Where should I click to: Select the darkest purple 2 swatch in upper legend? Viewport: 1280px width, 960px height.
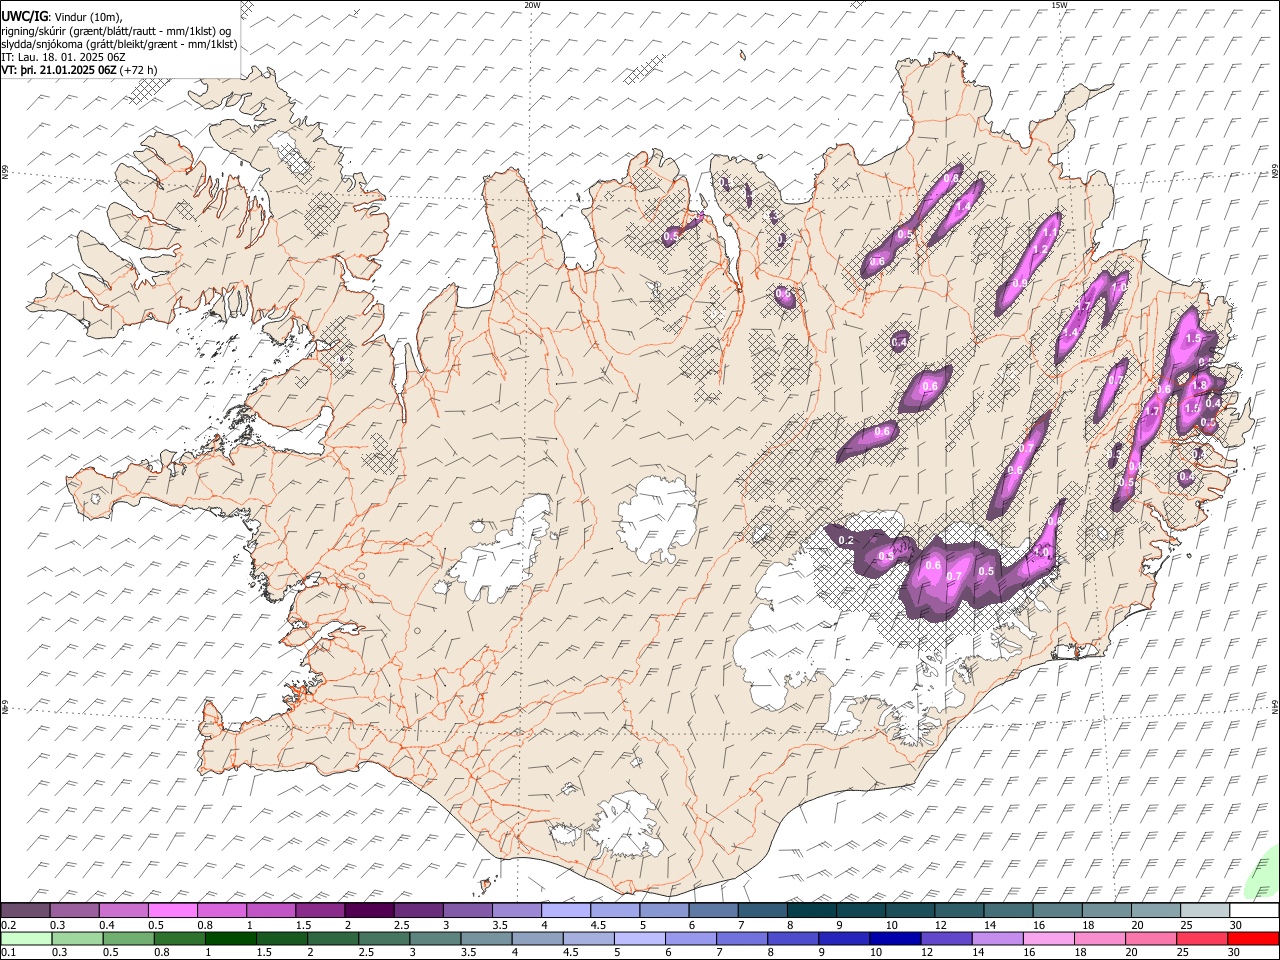point(369,911)
